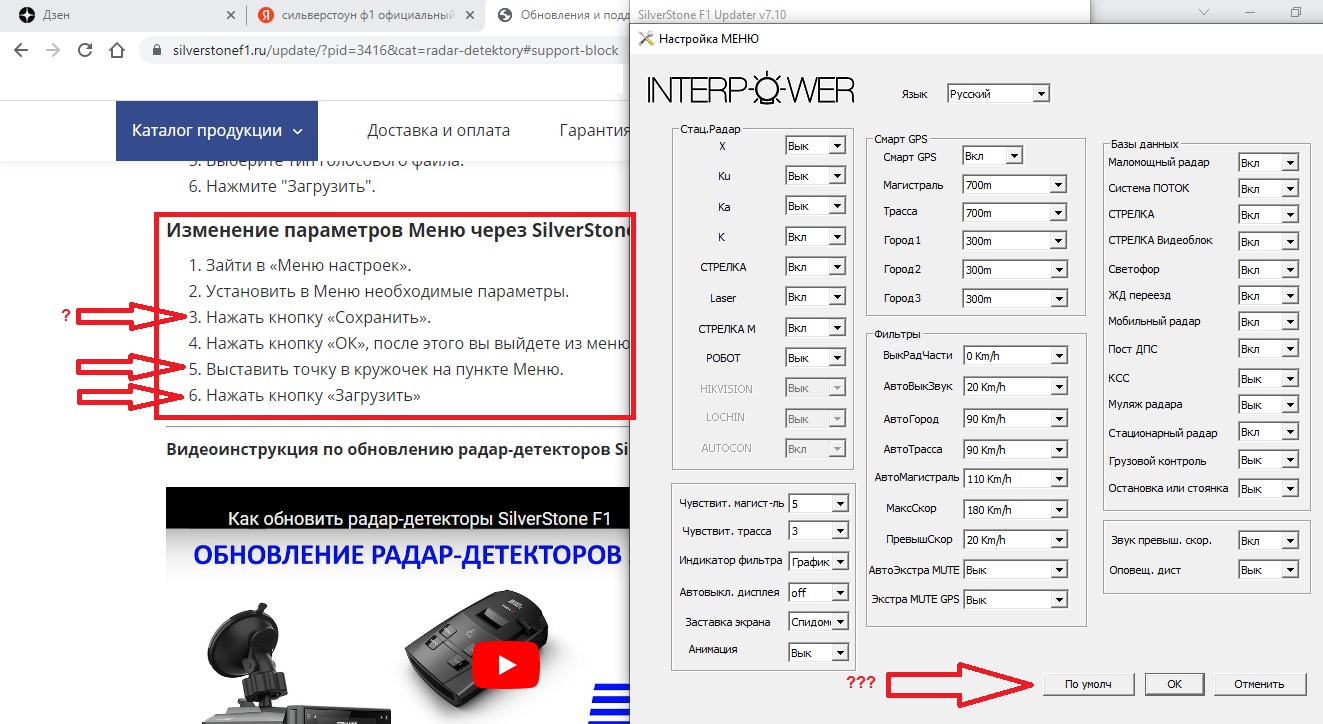Image resolution: width=1323 pixels, height=724 pixels.
Task: Expand the Магистраль distance dropdown
Action: tap(1014, 185)
